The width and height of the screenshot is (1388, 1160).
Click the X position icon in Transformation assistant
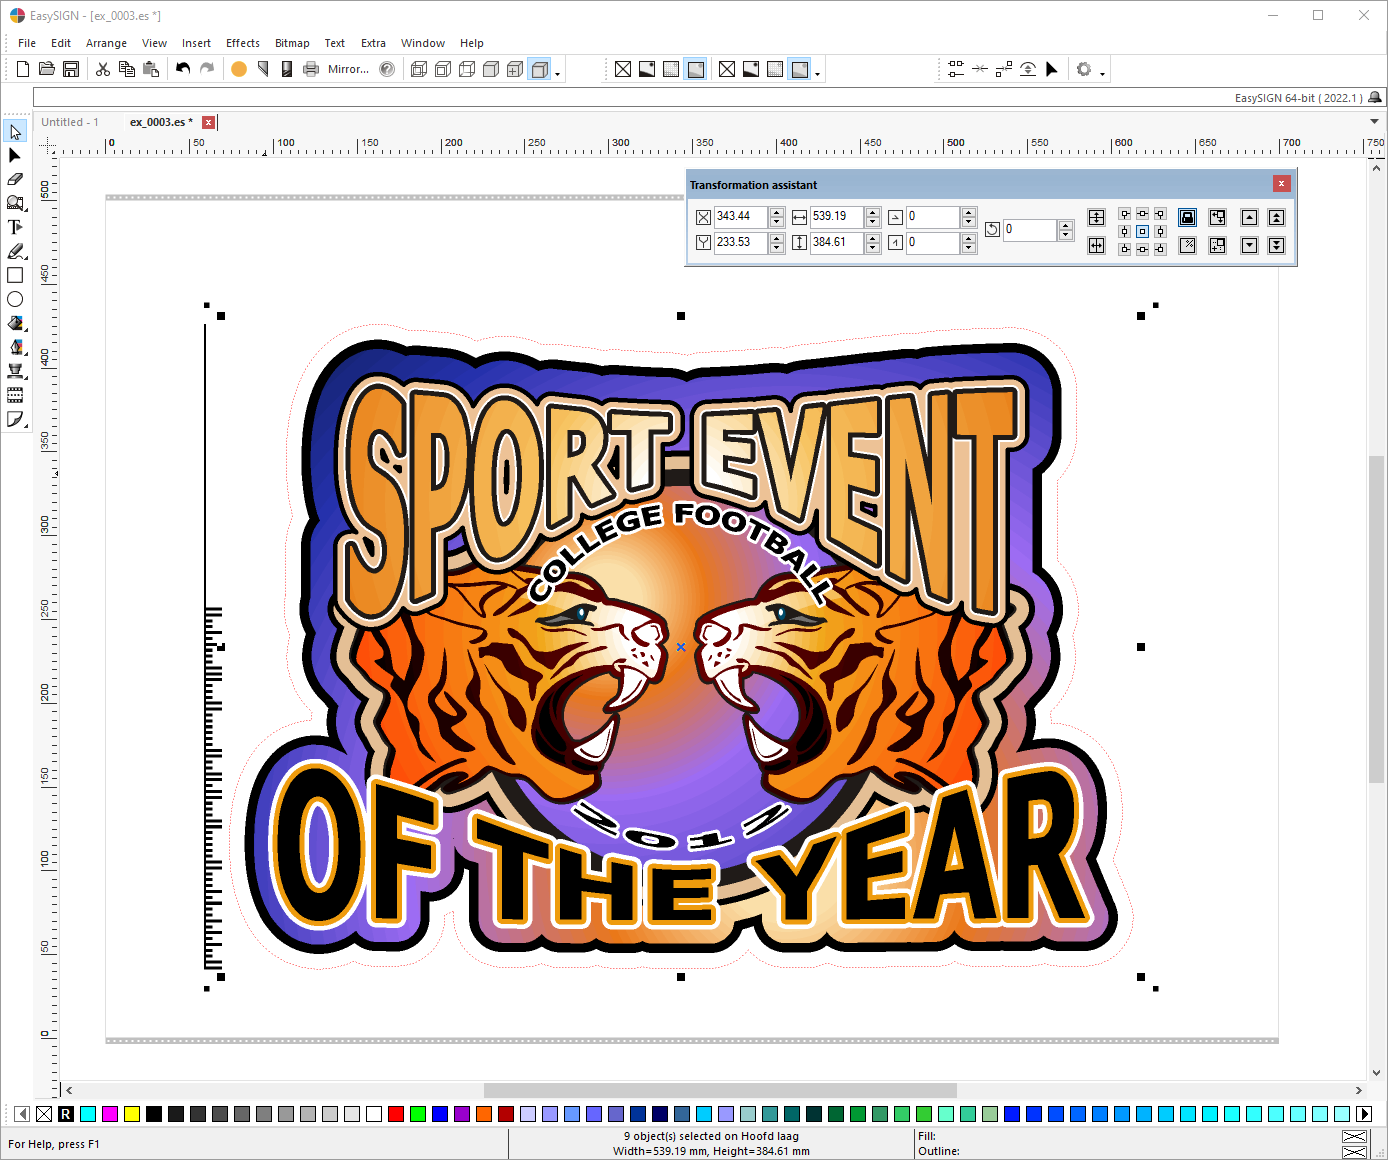pyautogui.click(x=703, y=217)
